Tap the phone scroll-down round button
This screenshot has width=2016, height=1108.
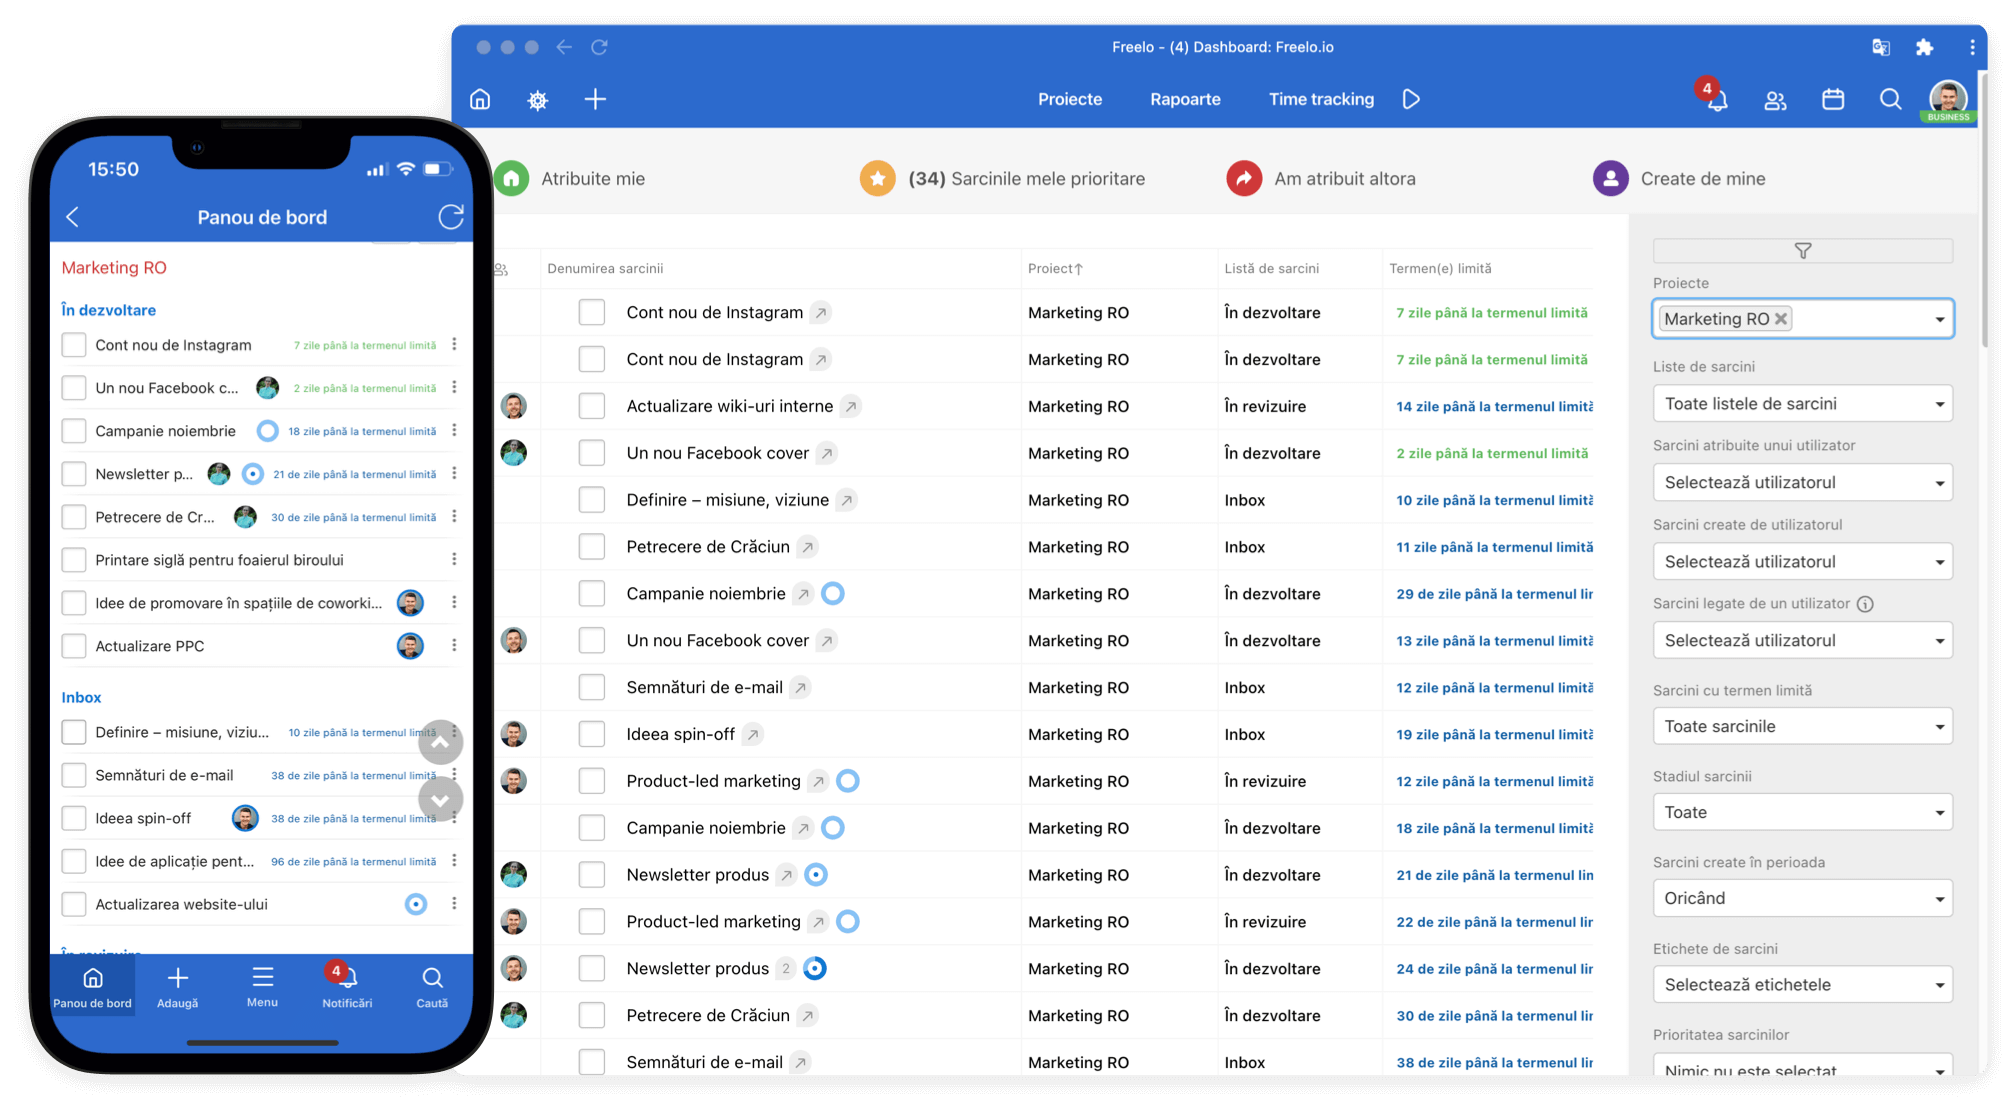pyautogui.click(x=440, y=800)
